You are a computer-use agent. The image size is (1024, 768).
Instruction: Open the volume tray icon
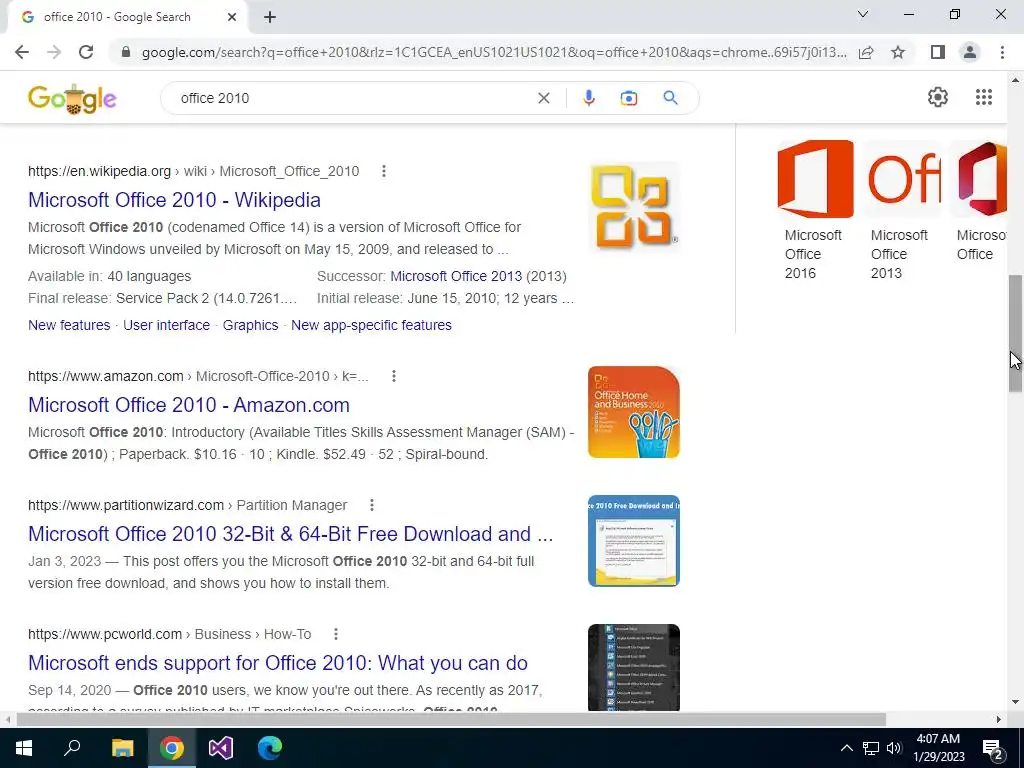(894, 748)
